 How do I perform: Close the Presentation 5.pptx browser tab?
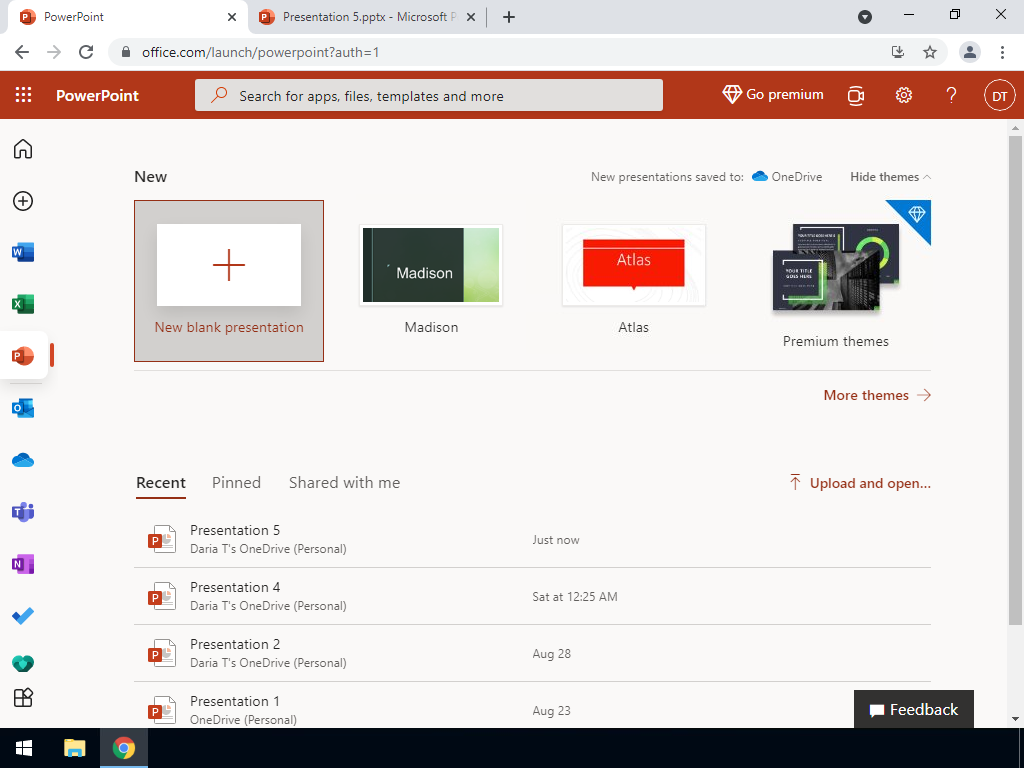click(x=472, y=17)
